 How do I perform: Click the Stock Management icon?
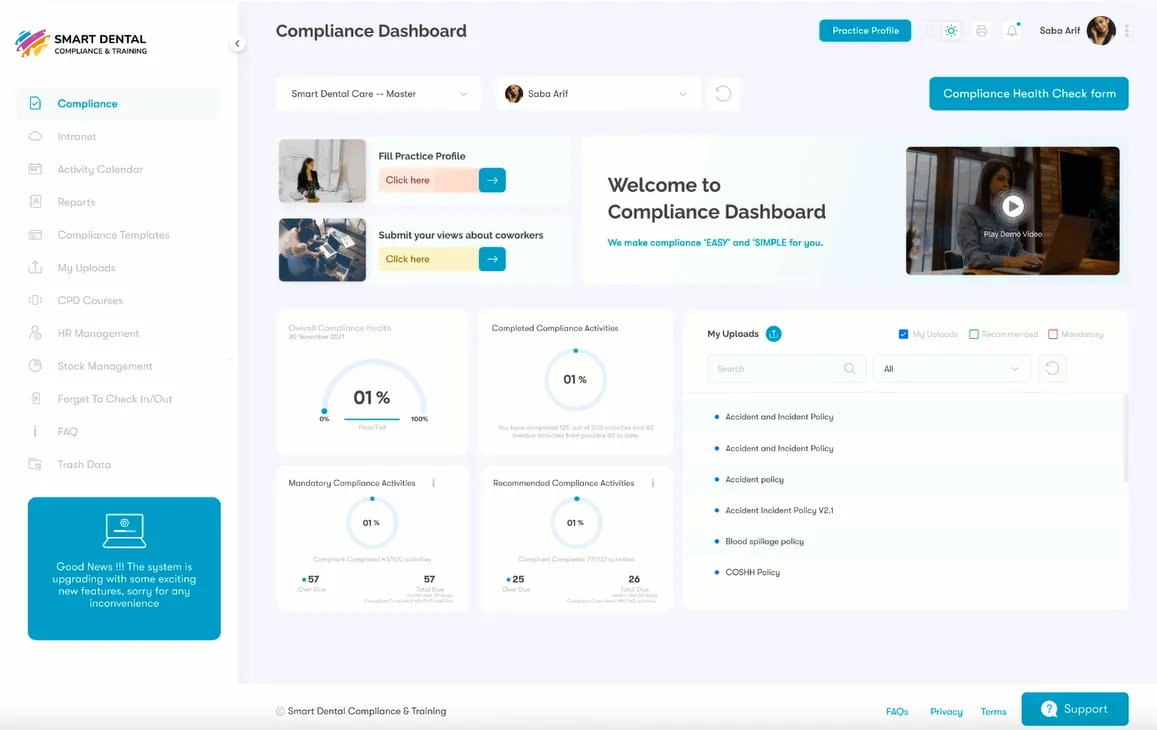(x=35, y=365)
